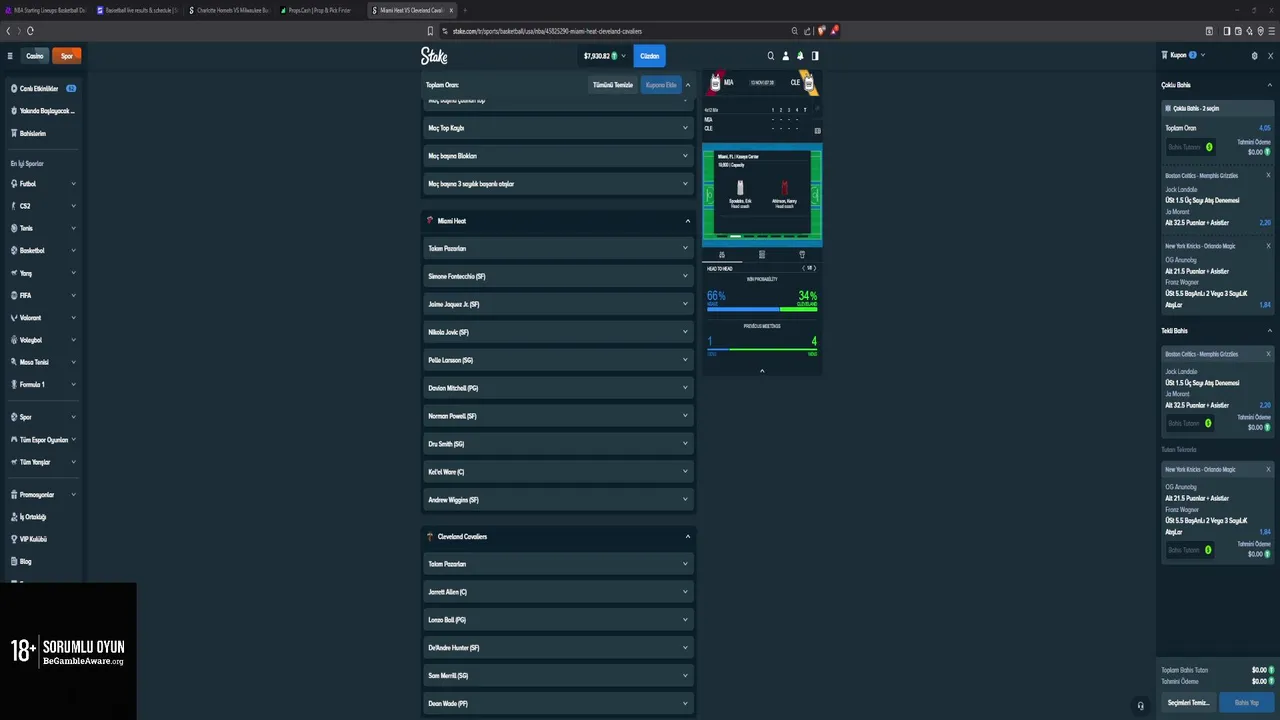Switch to the Casino tab
This screenshot has width=1280, height=720.
pos(35,56)
